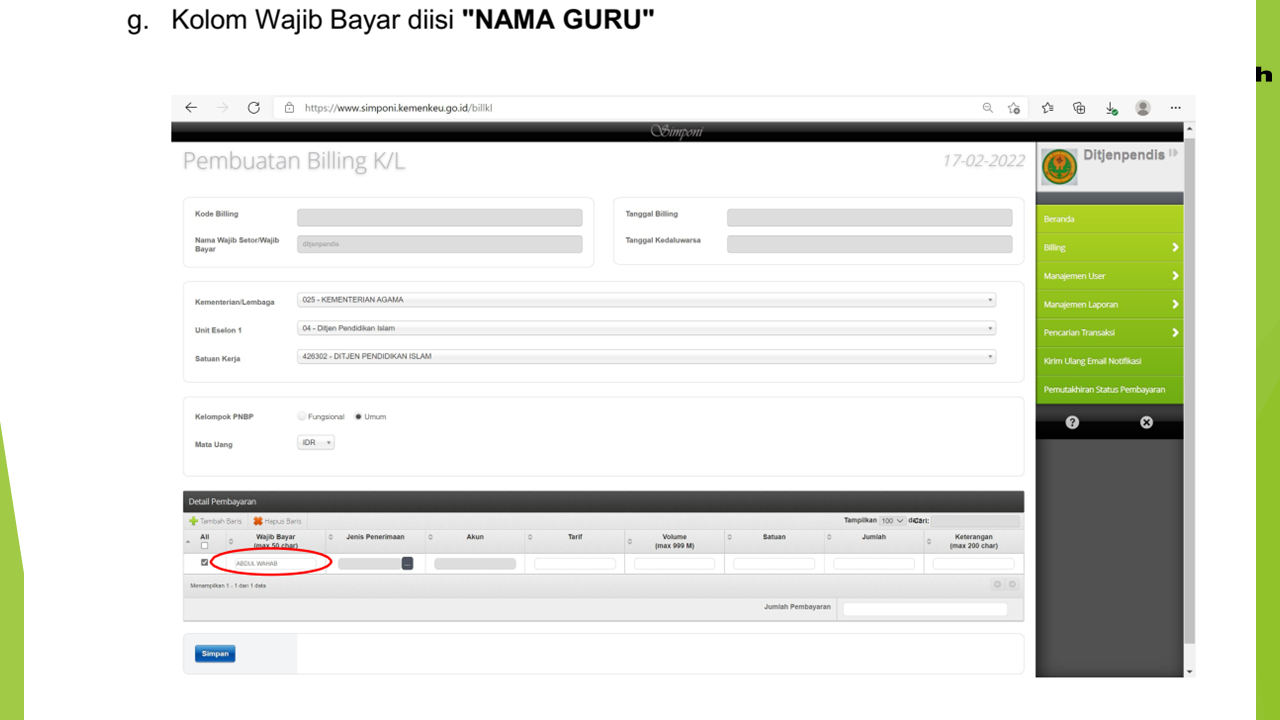Tick the All header checkbox
This screenshot has width=1280, height=720.
tap(205, 546)
